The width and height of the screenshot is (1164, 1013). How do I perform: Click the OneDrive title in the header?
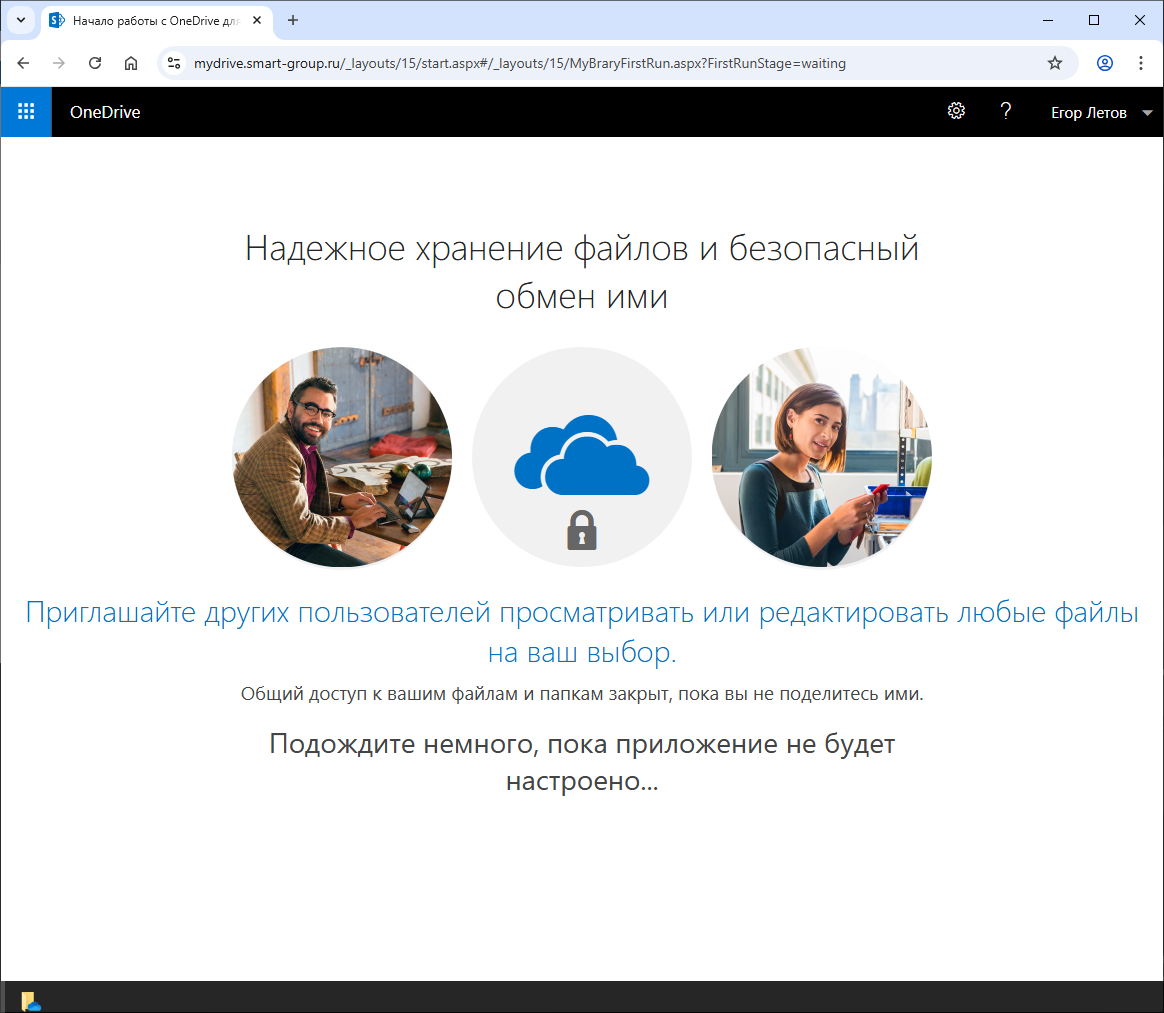105,112
